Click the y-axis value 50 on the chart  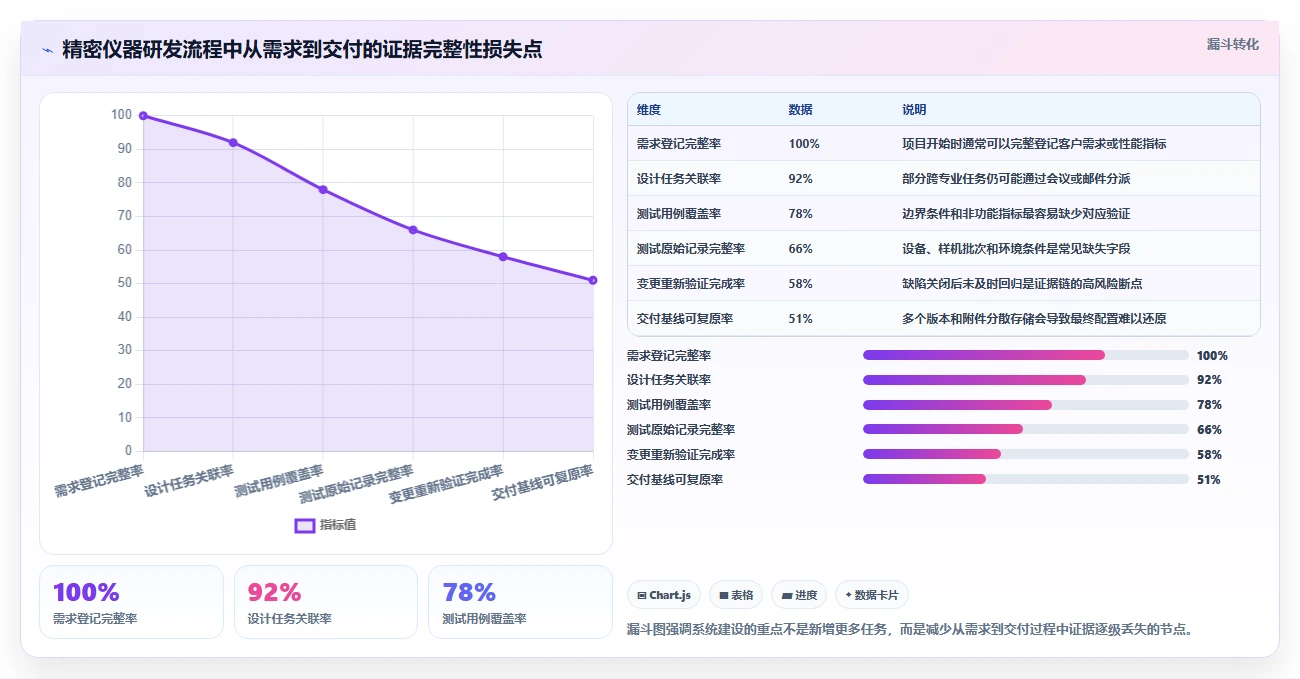[x=125, y=283]
